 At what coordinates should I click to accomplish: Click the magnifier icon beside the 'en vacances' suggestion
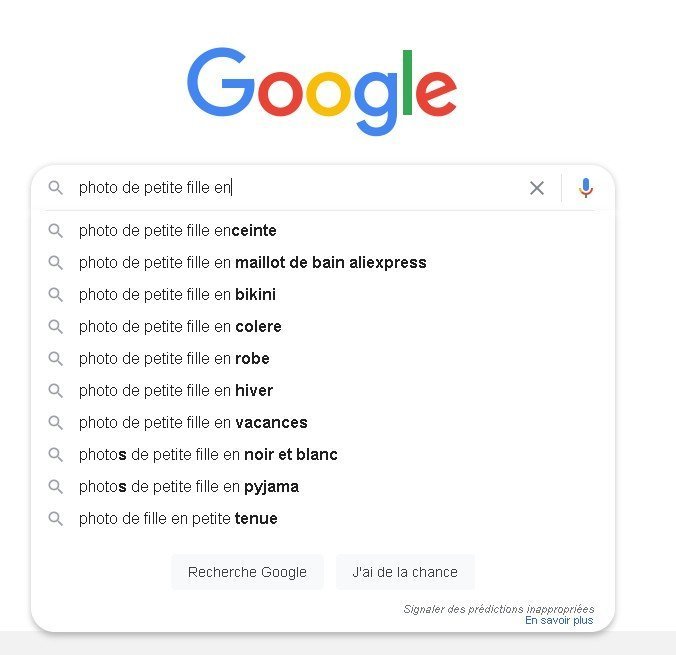[x=56, y=423]
